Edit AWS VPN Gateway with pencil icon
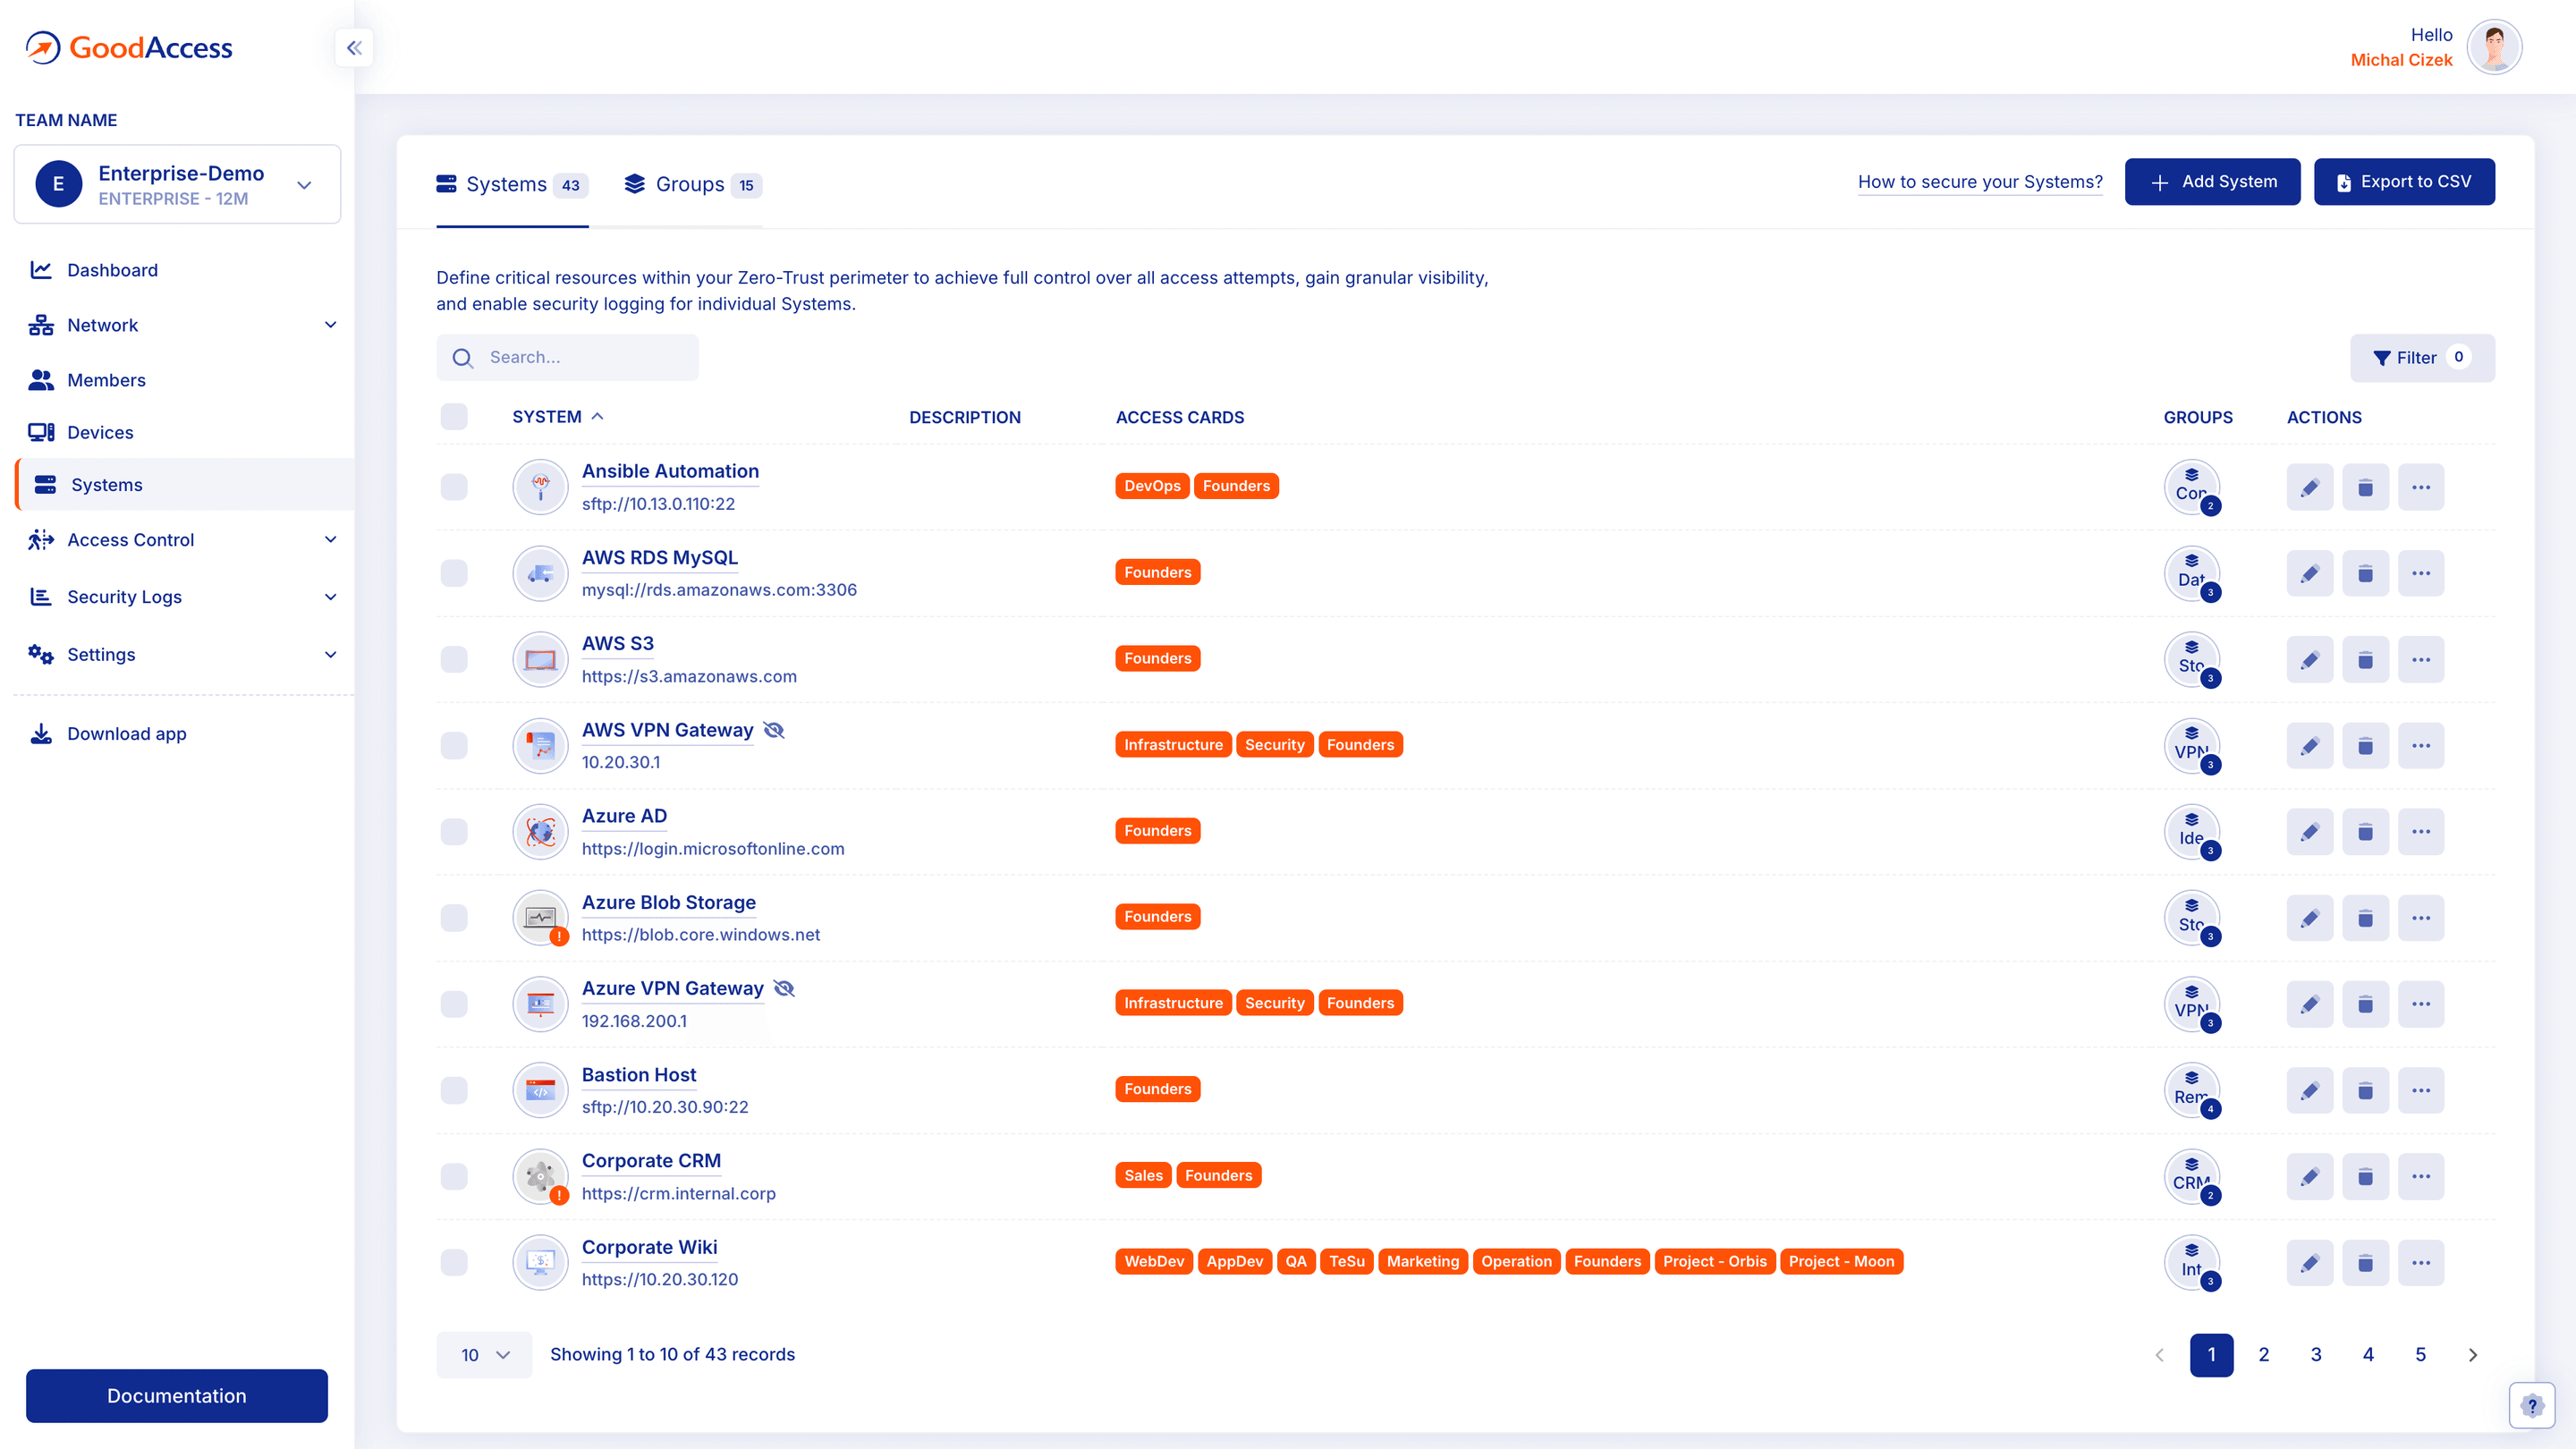This screenshot has height=1449, width=2576. pyautogui.click(x=2309, y=746)
